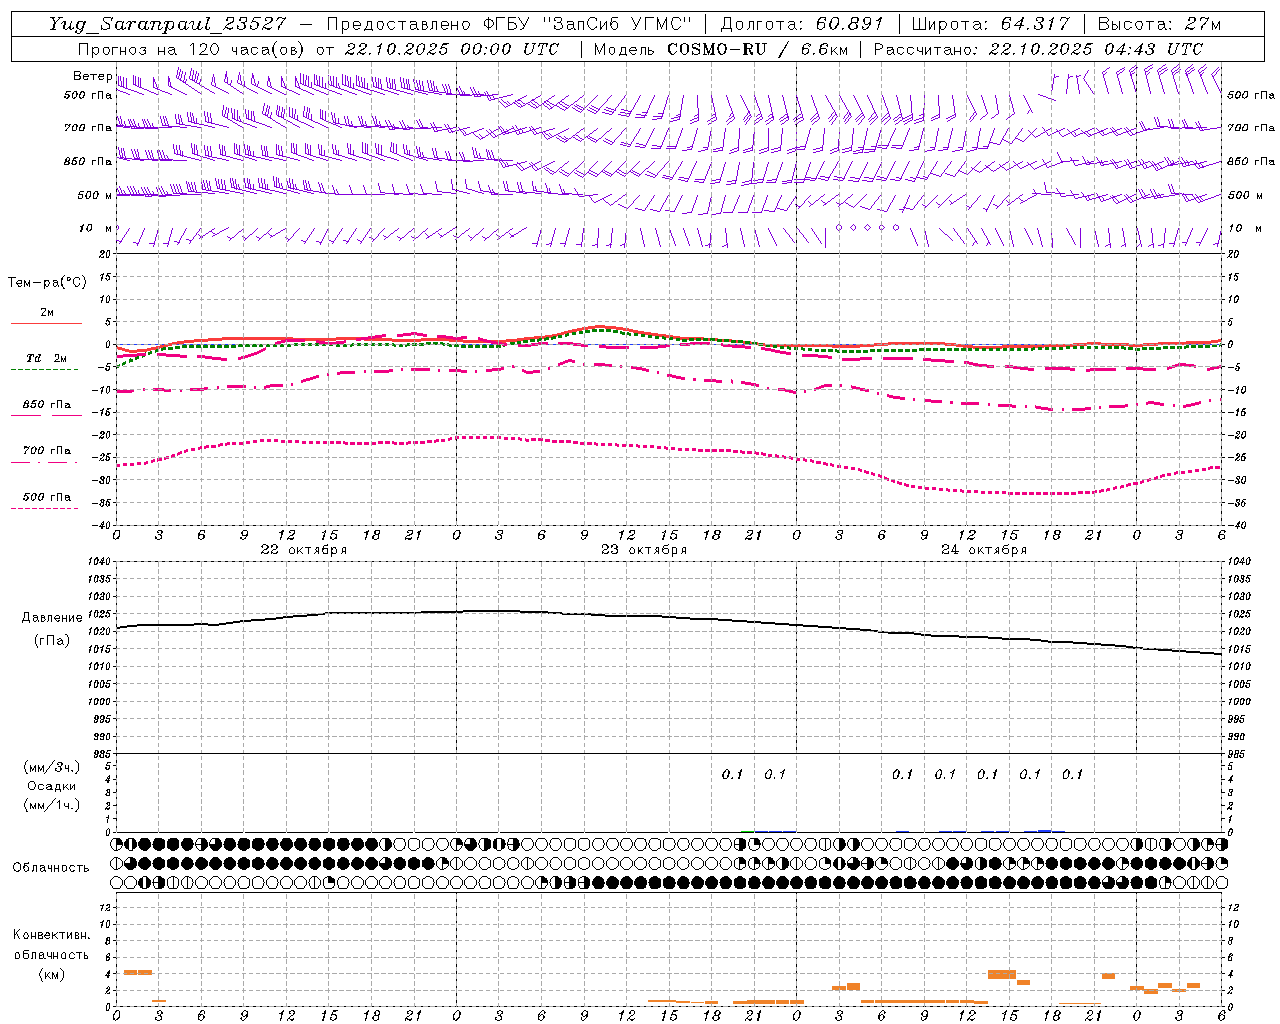Click the '24 октября' date label
This screenshot has width=1280, height=1024.
[x=984, y=550]
